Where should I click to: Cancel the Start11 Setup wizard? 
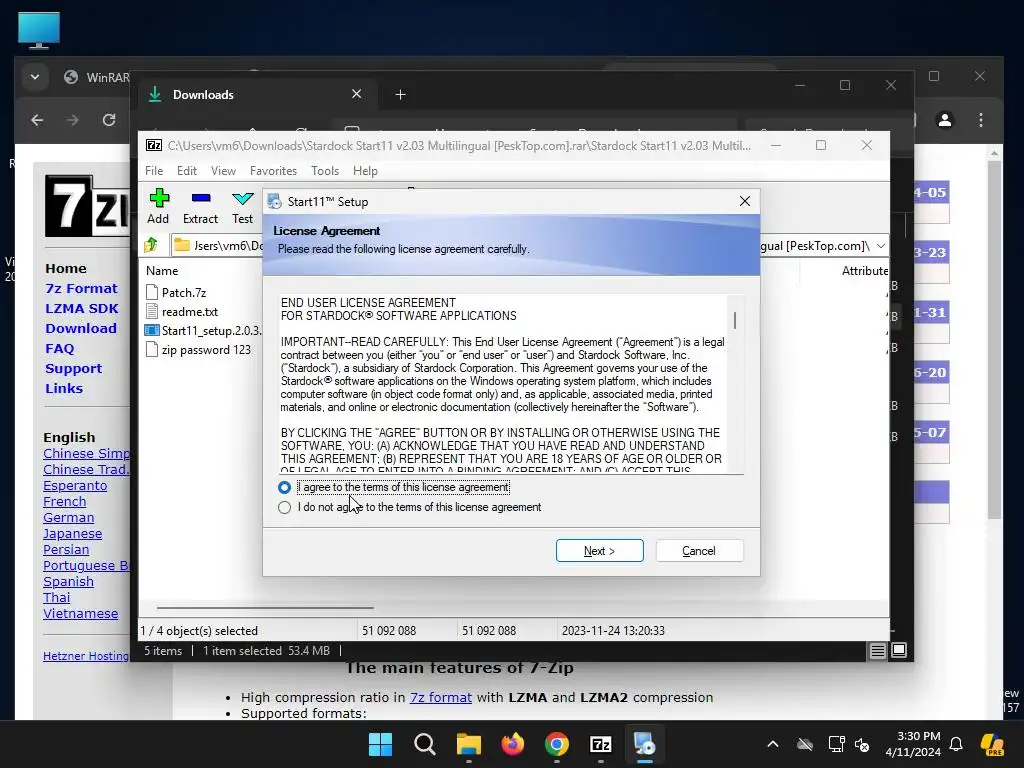click(699, 551)
